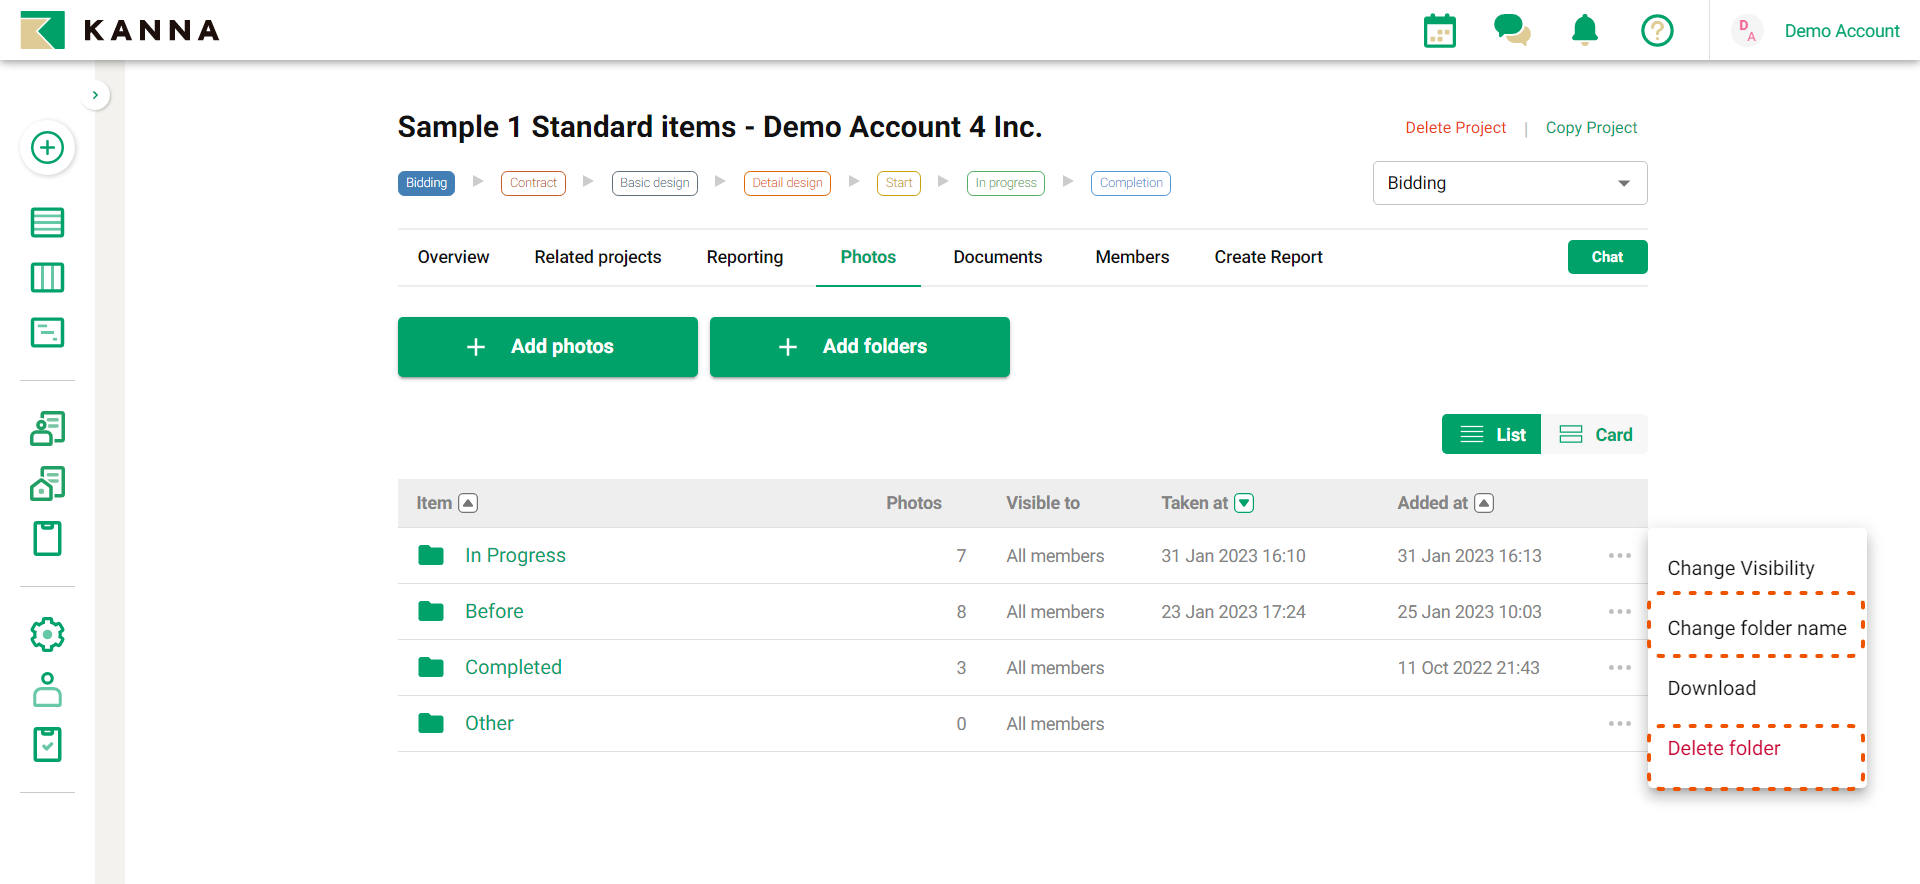The height and width of the screenshot is (884, 1920).
Task: Open the calendar icon in header
Action: (1439, 31)
